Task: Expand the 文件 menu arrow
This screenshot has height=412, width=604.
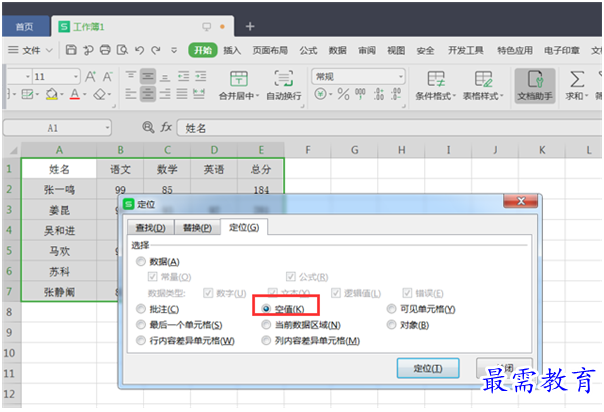Action: (49, 50)
